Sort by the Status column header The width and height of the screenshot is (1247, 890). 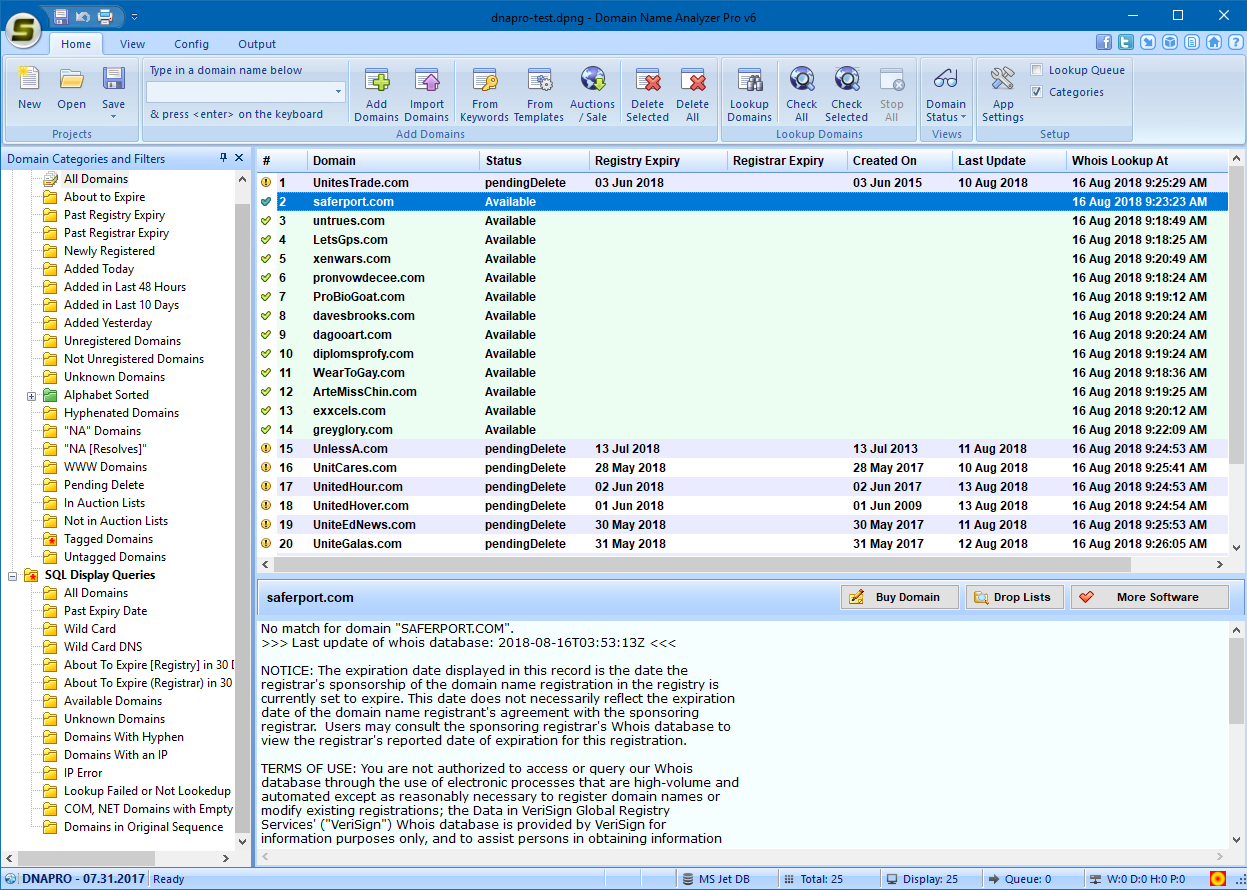coord(534,160)
